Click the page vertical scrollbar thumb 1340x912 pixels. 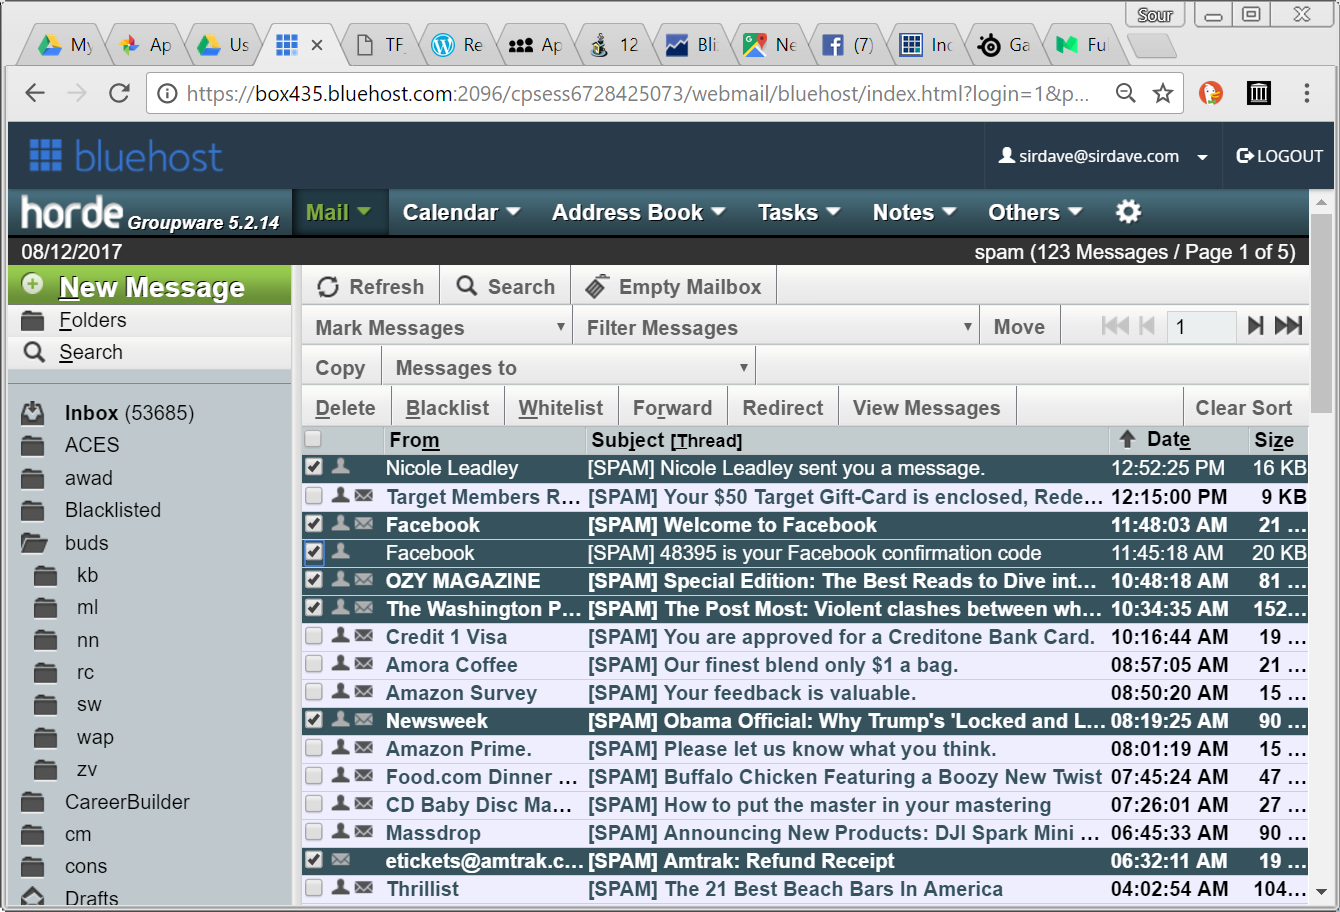pos(1321,310)
